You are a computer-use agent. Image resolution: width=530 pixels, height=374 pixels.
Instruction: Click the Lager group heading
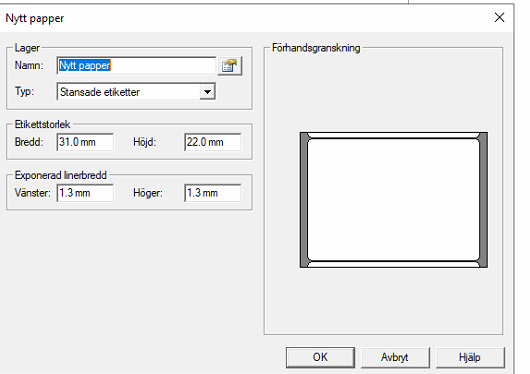(27, 48)
